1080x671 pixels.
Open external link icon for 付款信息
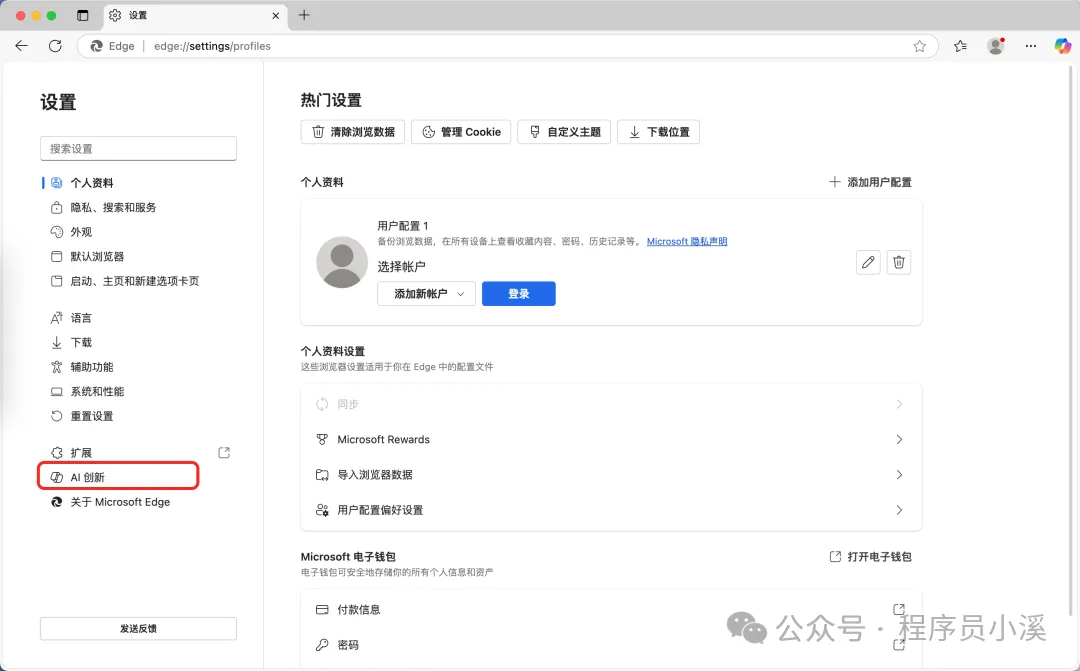pyautogui.click(x=899, y=609)
